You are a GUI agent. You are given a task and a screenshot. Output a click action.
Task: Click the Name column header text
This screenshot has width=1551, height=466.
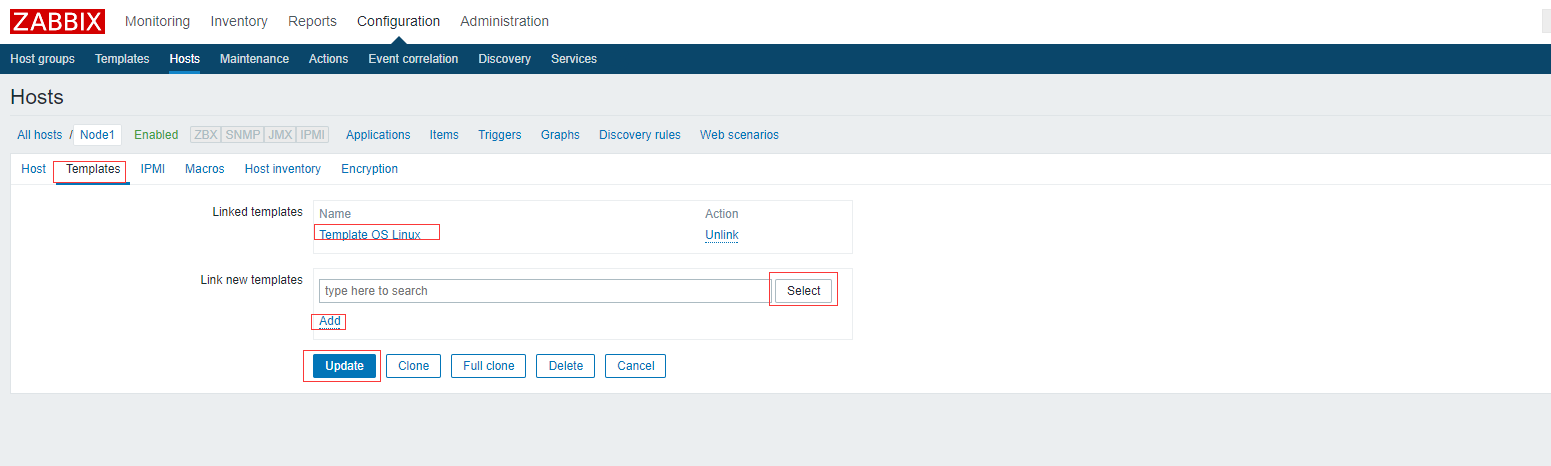tap(335, 214)
